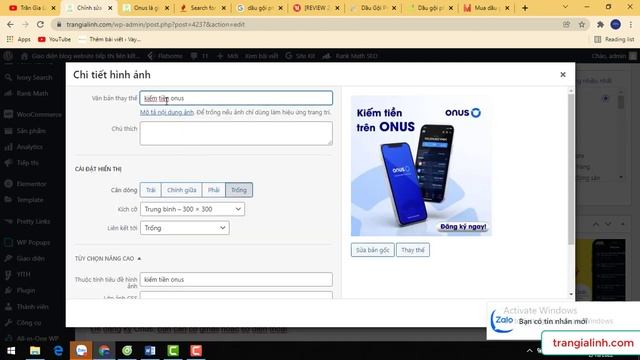Open Microsoft Word from the taskbar

[x=150, y=351]
